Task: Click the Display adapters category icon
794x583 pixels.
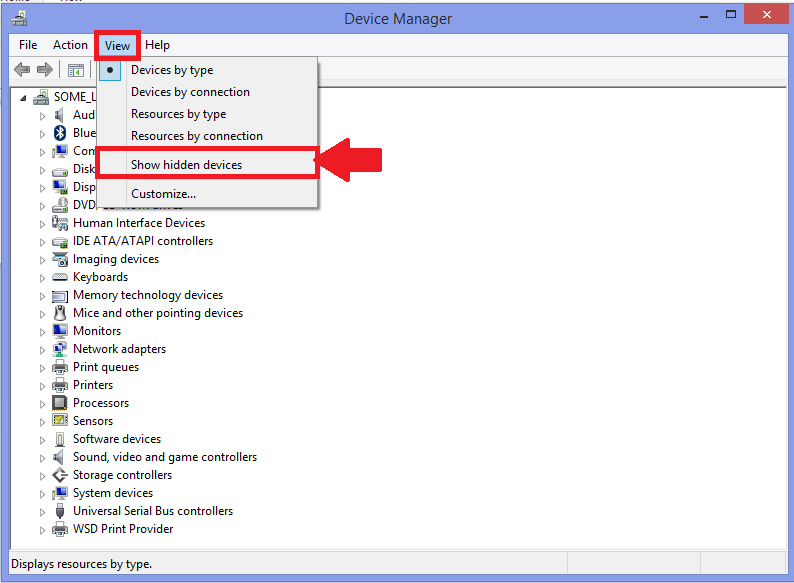Action: point(60,187)
